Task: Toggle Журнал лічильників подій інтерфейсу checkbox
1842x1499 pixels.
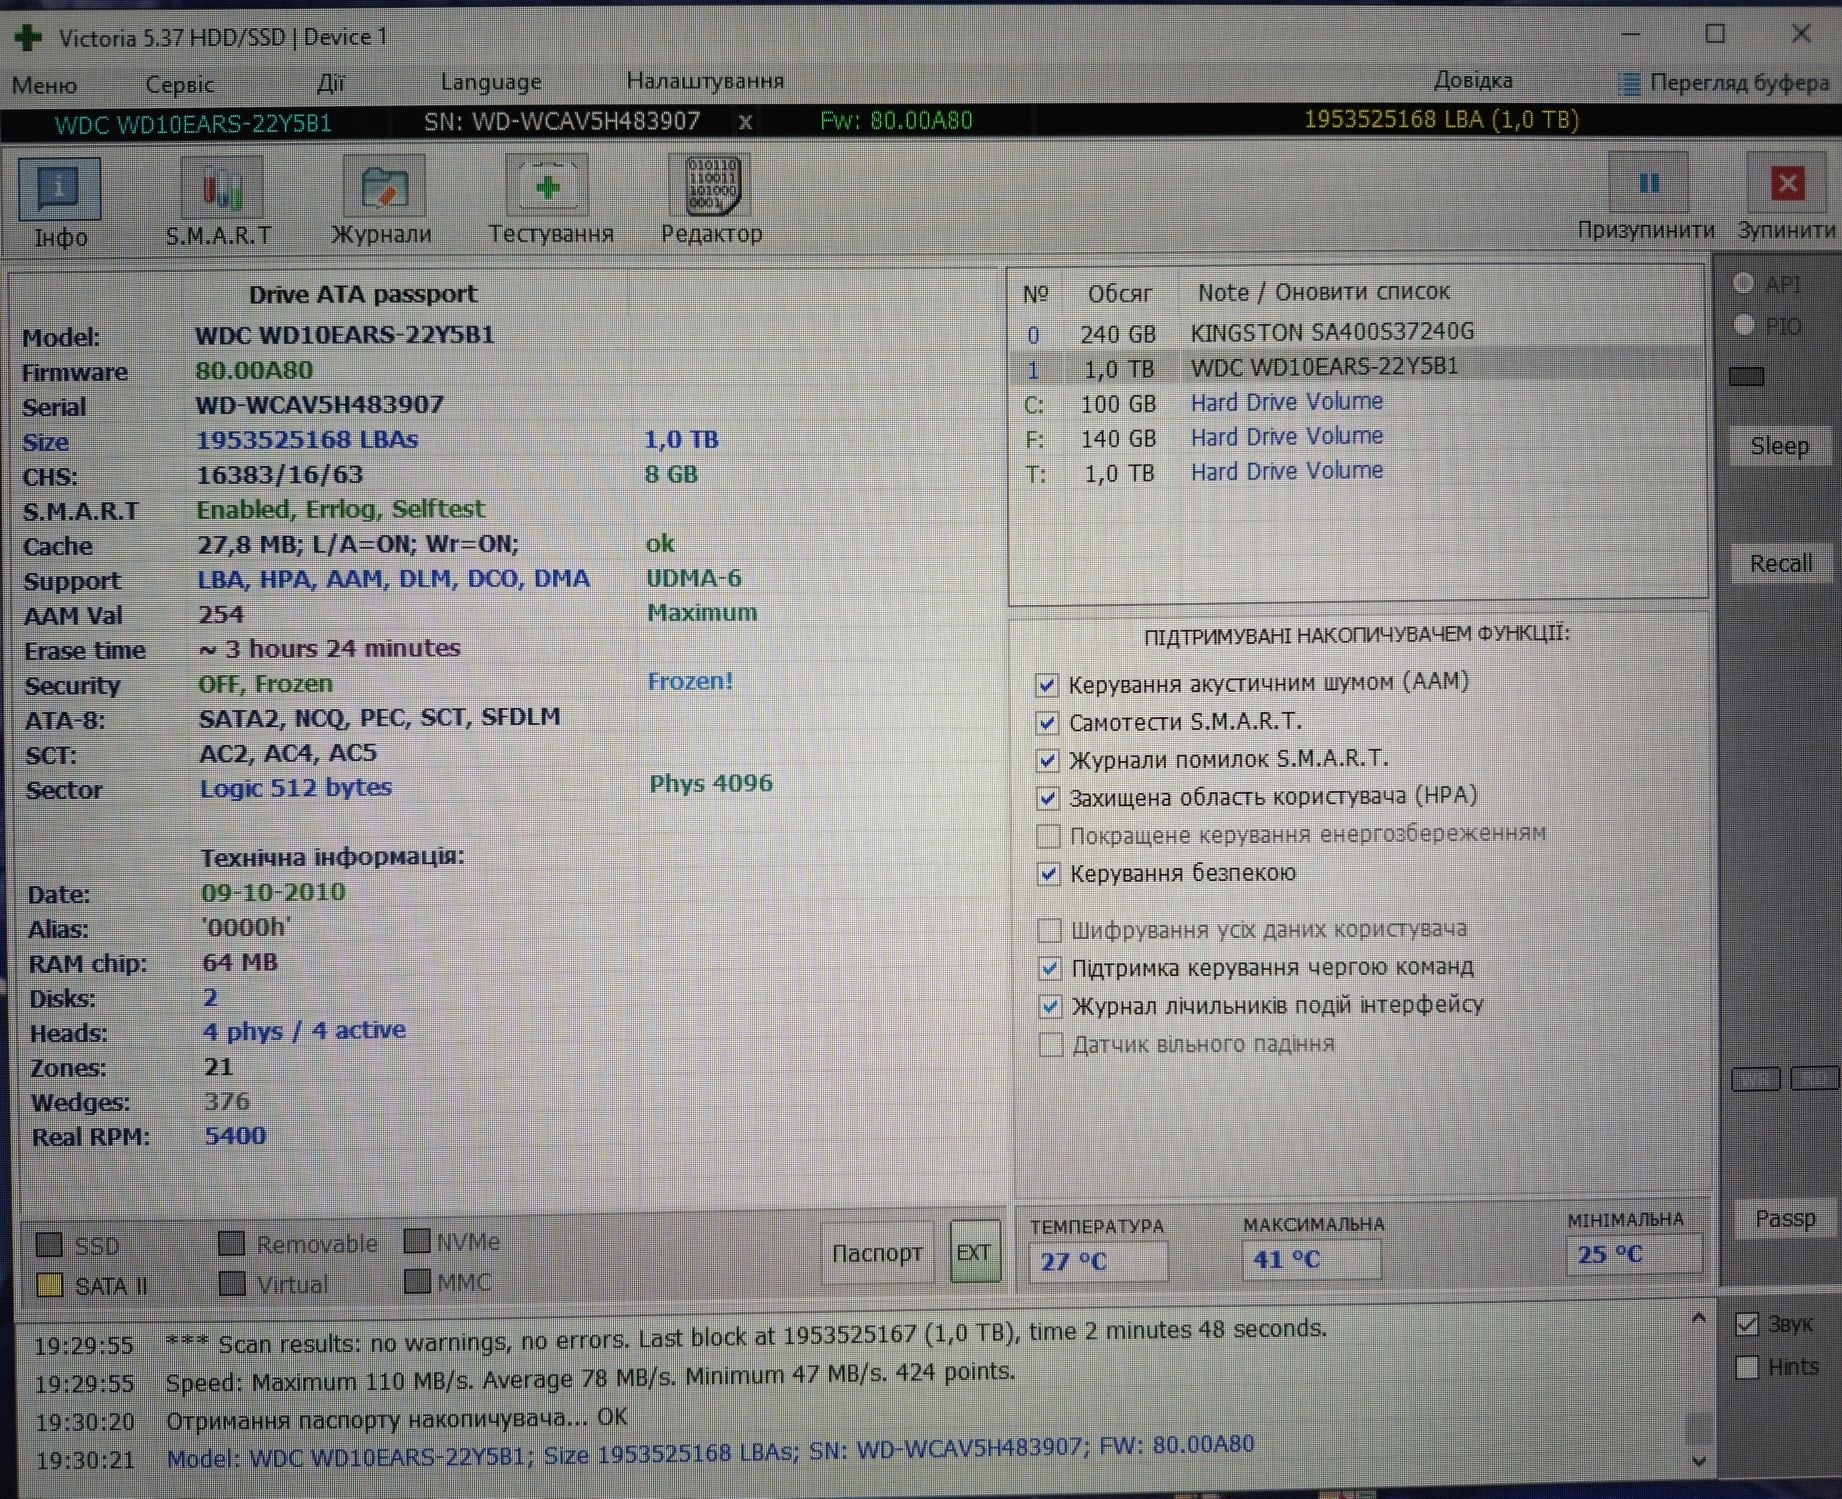Action: pos(1050,1007)
